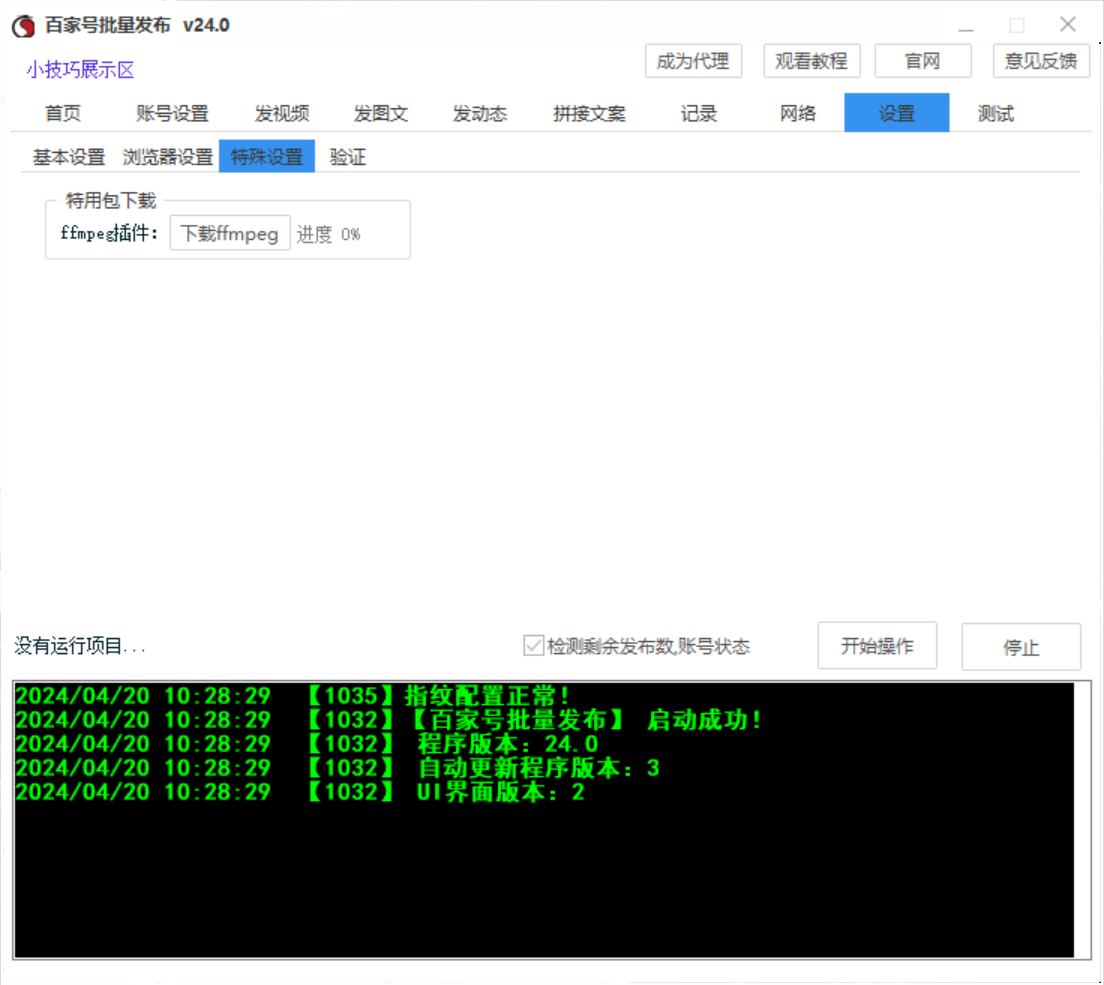Click 观看教程 button
Image resolution: width=1104 pixels, height=985 pixels.
[x=812, y=61]
